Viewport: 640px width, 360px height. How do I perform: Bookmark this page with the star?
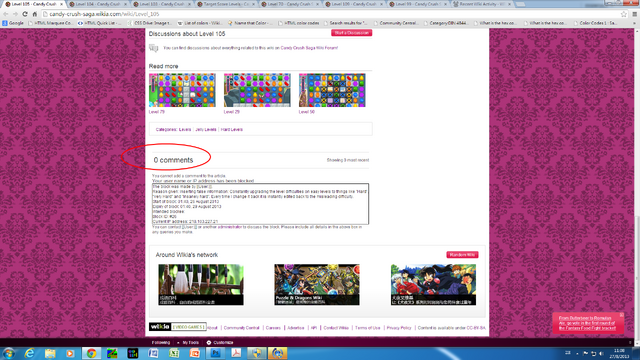624,14
